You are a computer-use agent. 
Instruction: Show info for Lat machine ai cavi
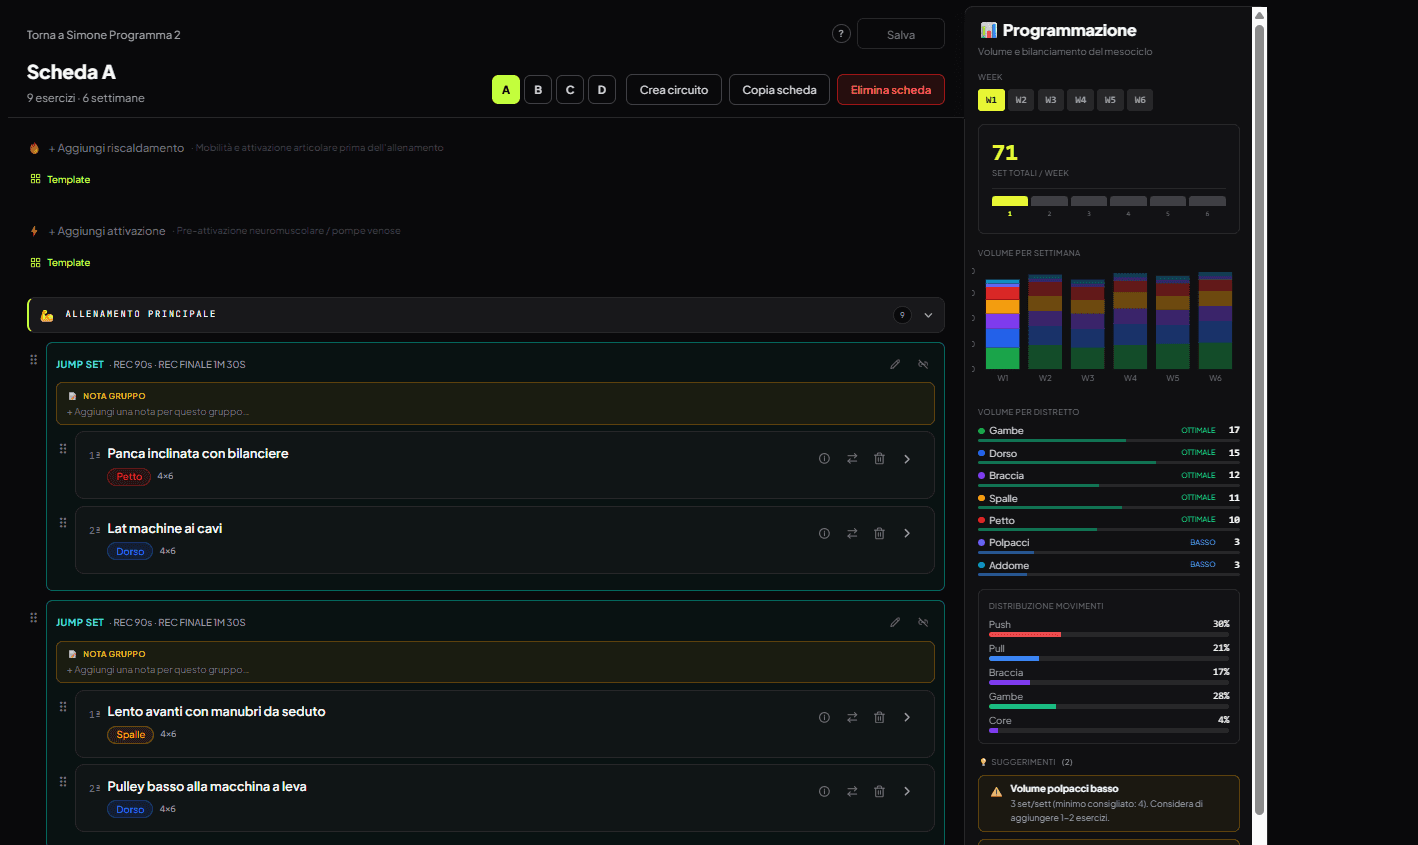click(824, 534)
